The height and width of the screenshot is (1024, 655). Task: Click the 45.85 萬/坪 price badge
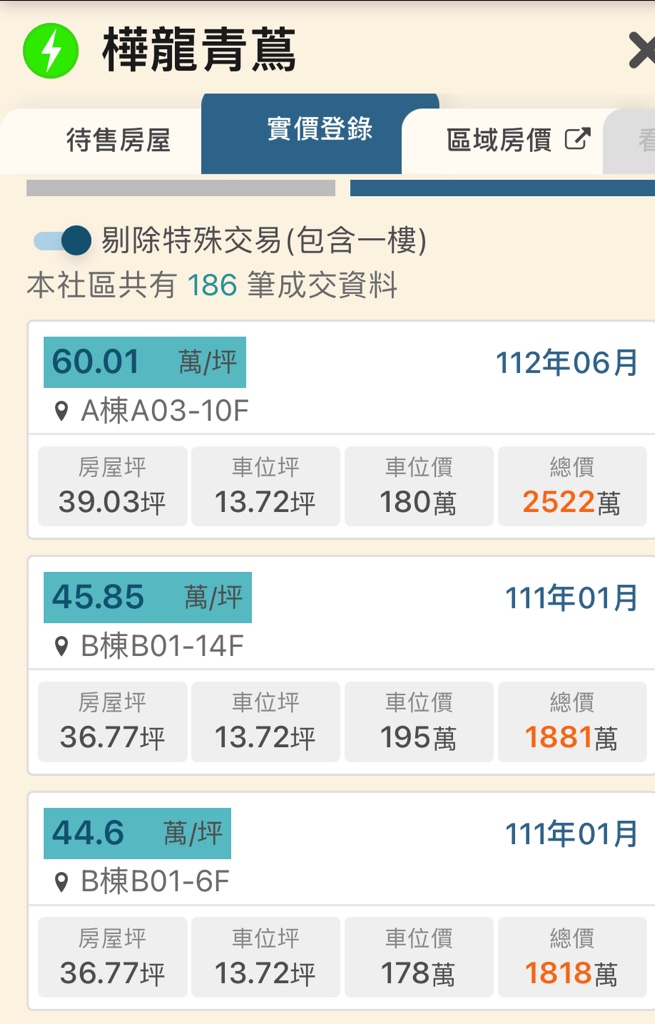147,598
